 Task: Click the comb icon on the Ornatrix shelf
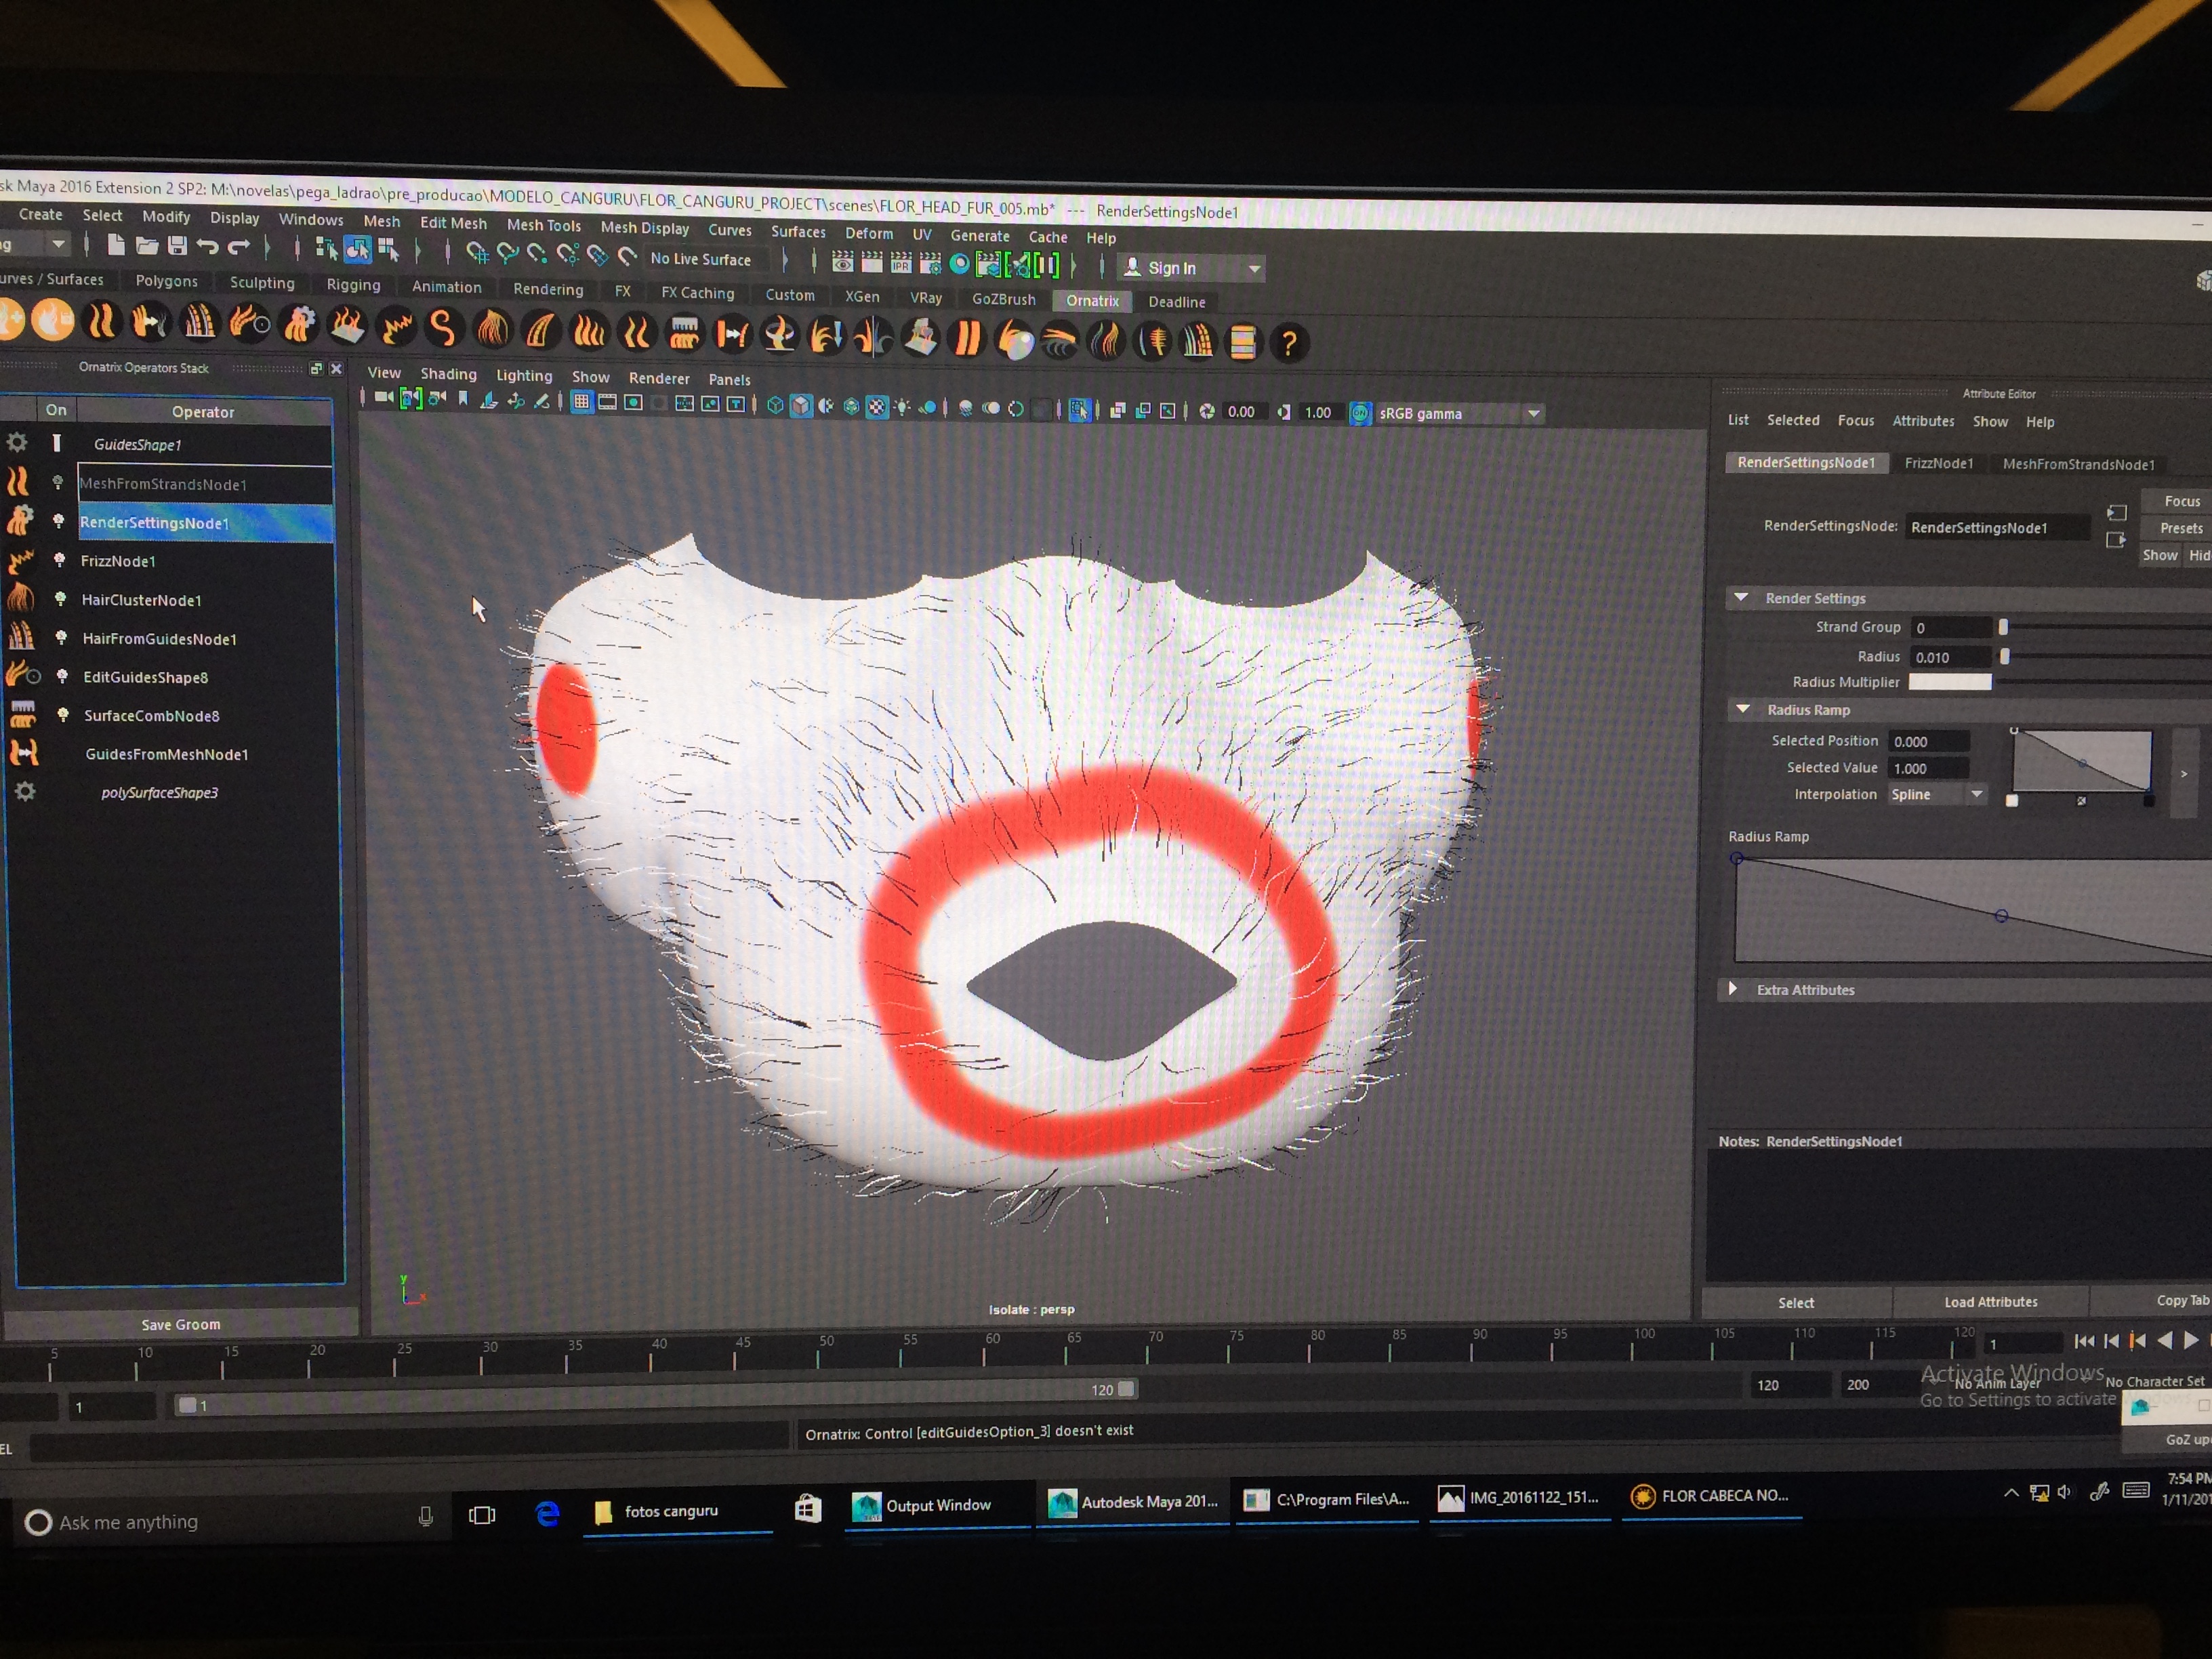(684, 334)
